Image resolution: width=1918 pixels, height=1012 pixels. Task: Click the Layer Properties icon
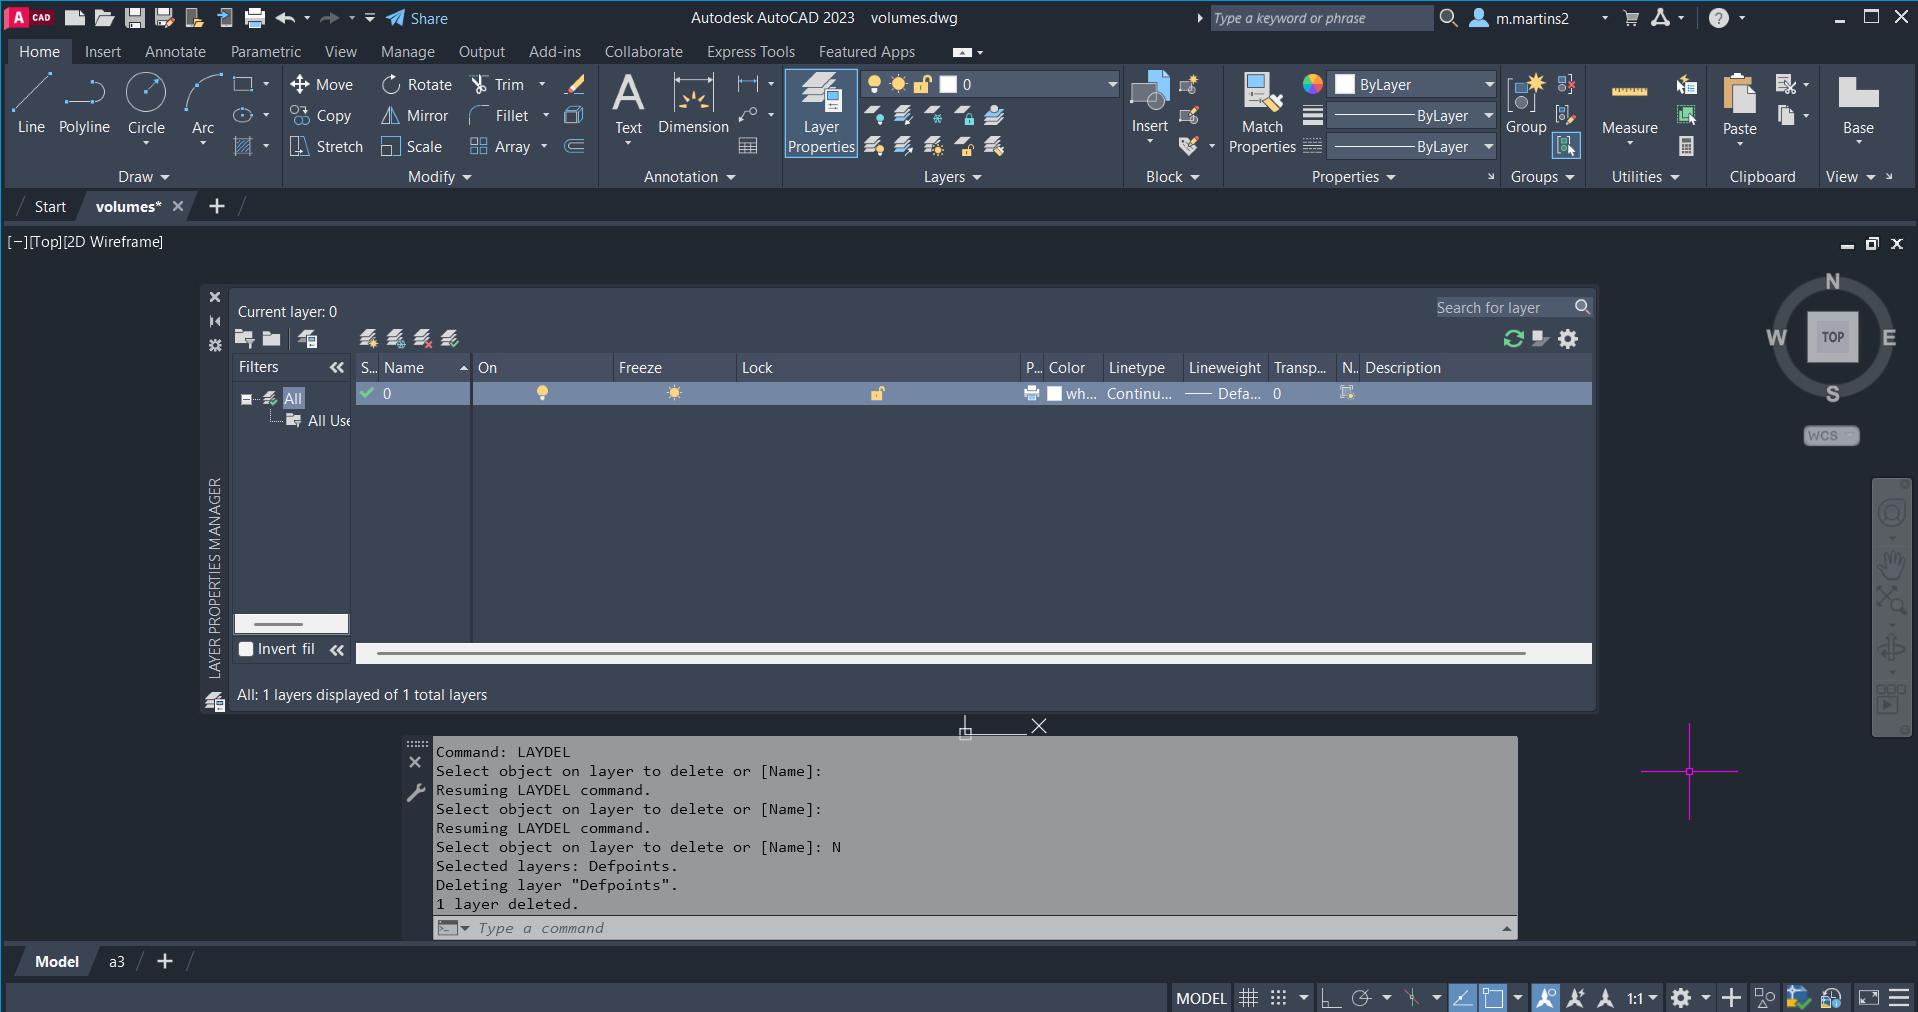821,95
